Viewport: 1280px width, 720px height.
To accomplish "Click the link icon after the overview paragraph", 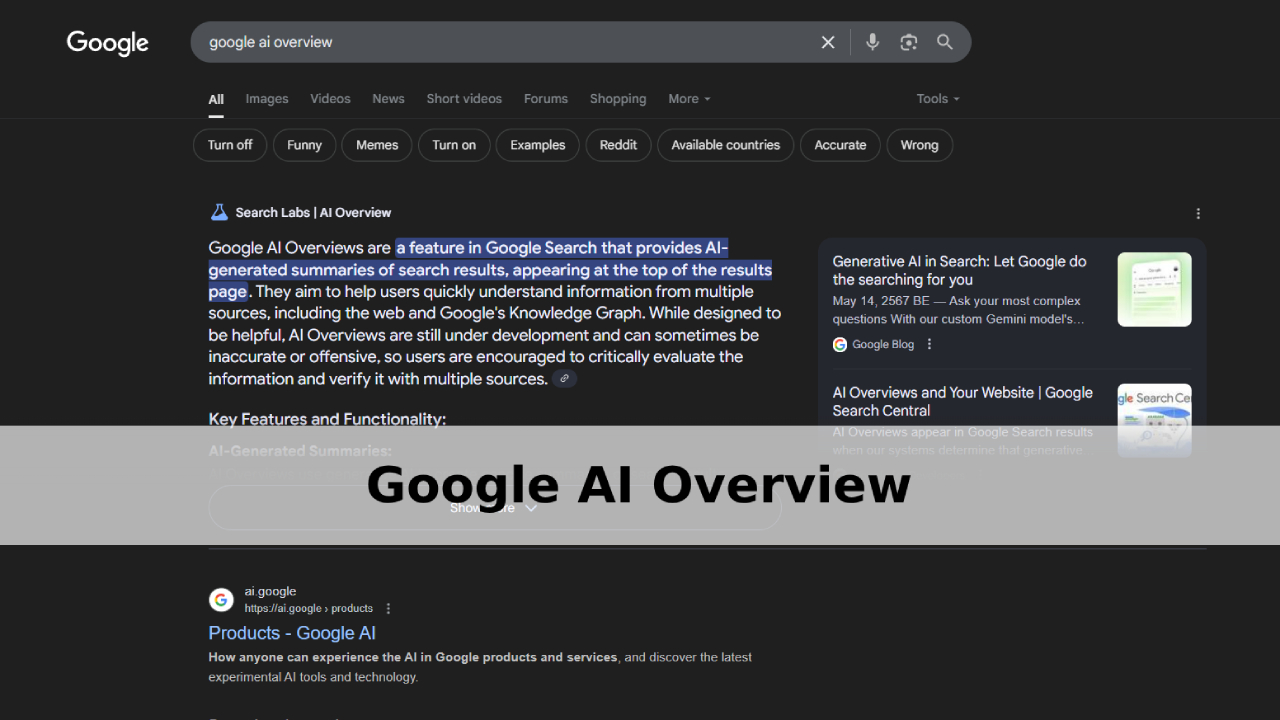I will tap(564, 378).
